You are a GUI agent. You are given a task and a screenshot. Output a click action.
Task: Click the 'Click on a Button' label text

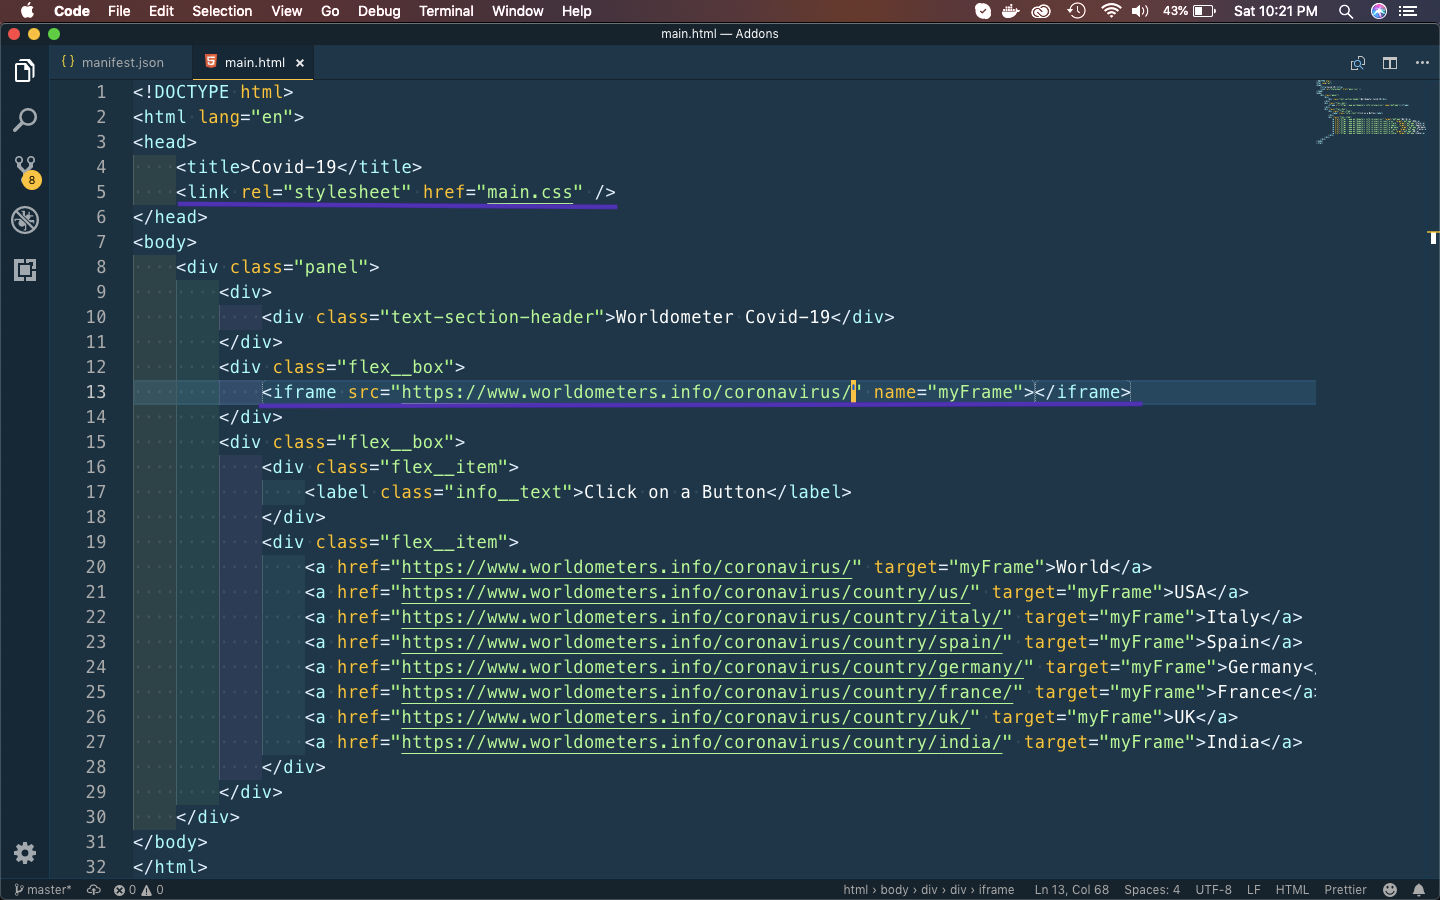(x=674, y=492)
